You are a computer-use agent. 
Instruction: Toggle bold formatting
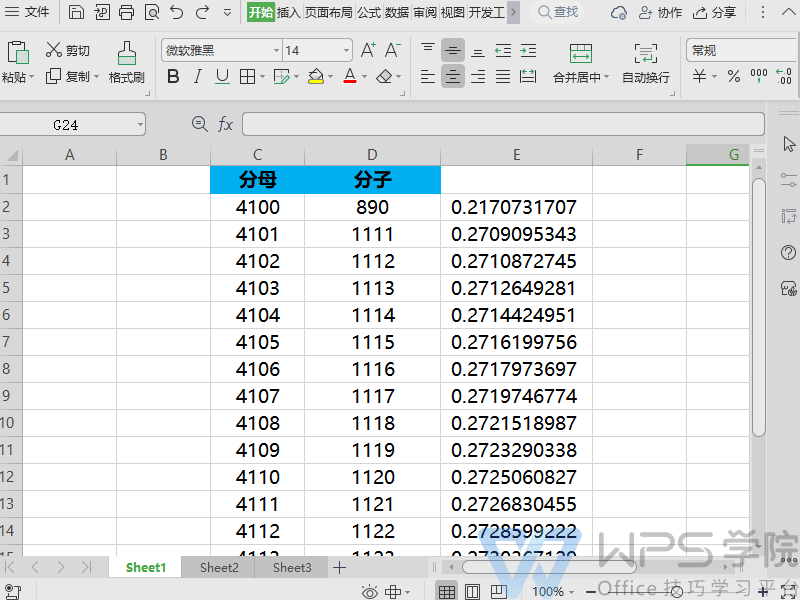coord(173,77)
